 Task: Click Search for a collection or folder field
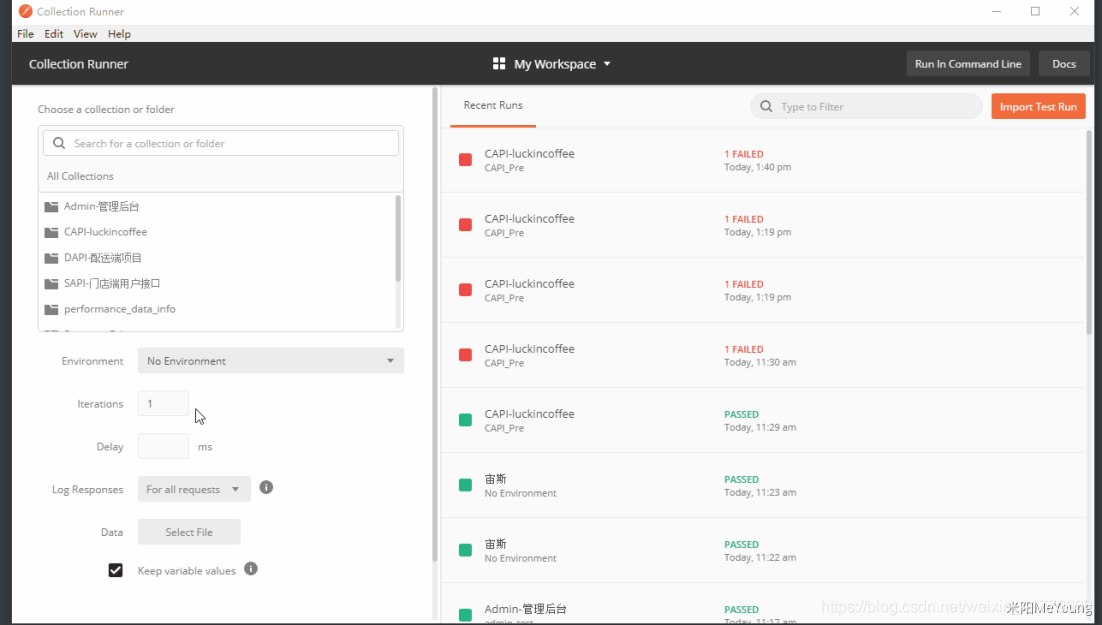[x=221, y=143]
